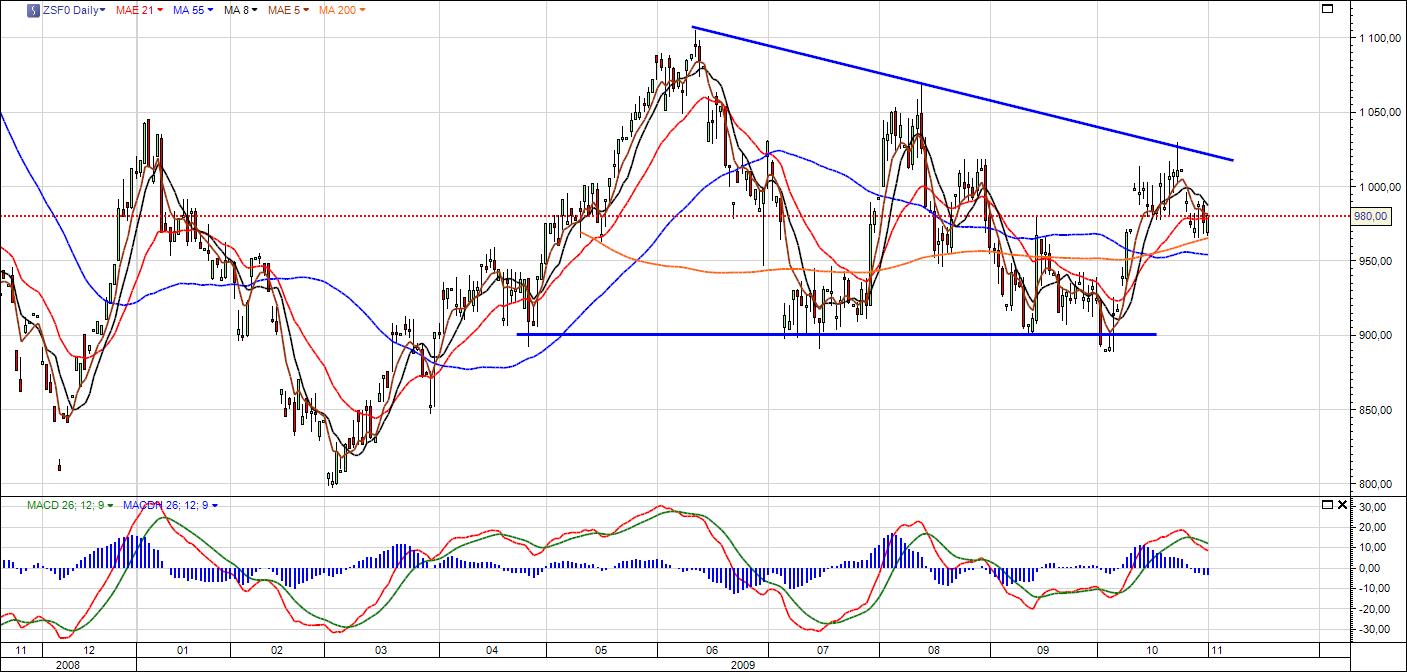The width and height of the screenshot is (1407, 672).
Task: Maximize the MACD indicator pane
Action: 1327,504
